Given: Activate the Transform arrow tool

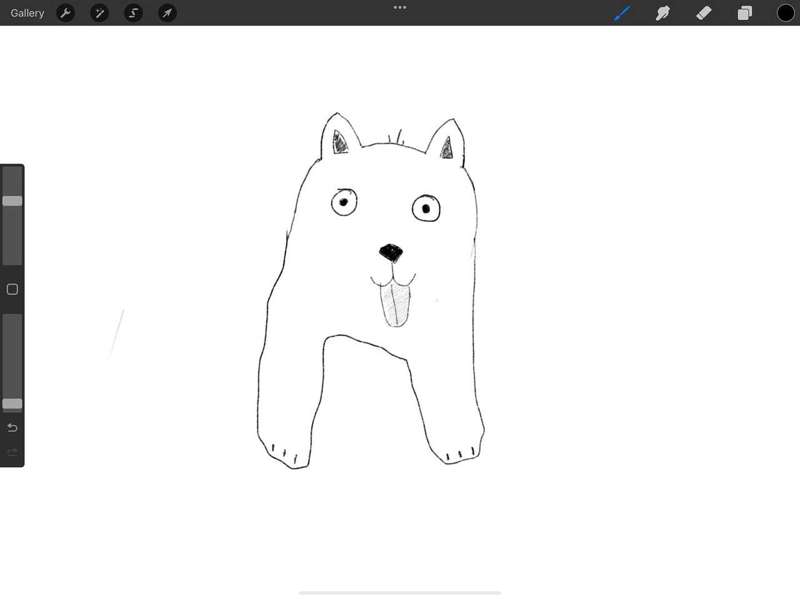Looking at the screenshot, I should click(167, 13).
